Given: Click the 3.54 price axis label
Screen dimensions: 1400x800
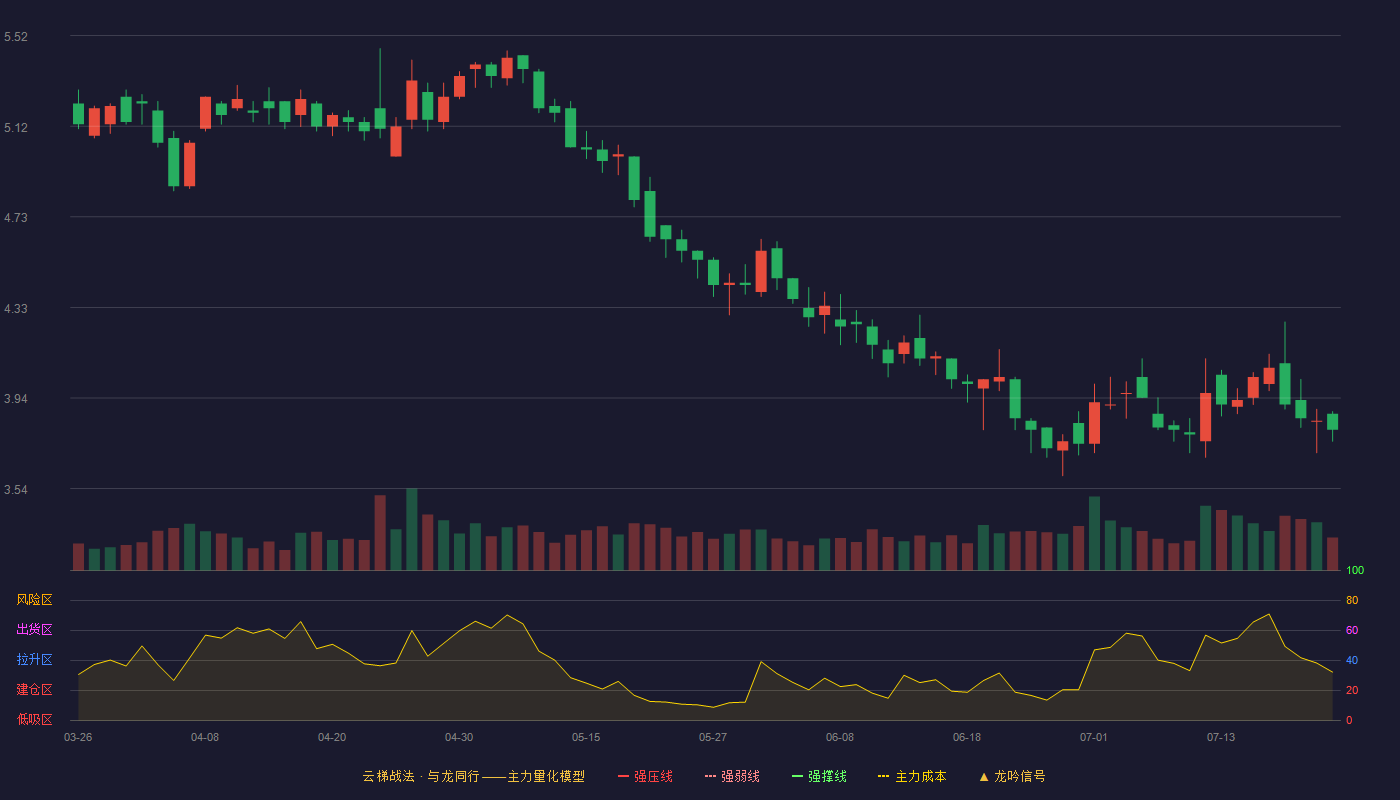Looking at the screenshot, I should point(16,490).
